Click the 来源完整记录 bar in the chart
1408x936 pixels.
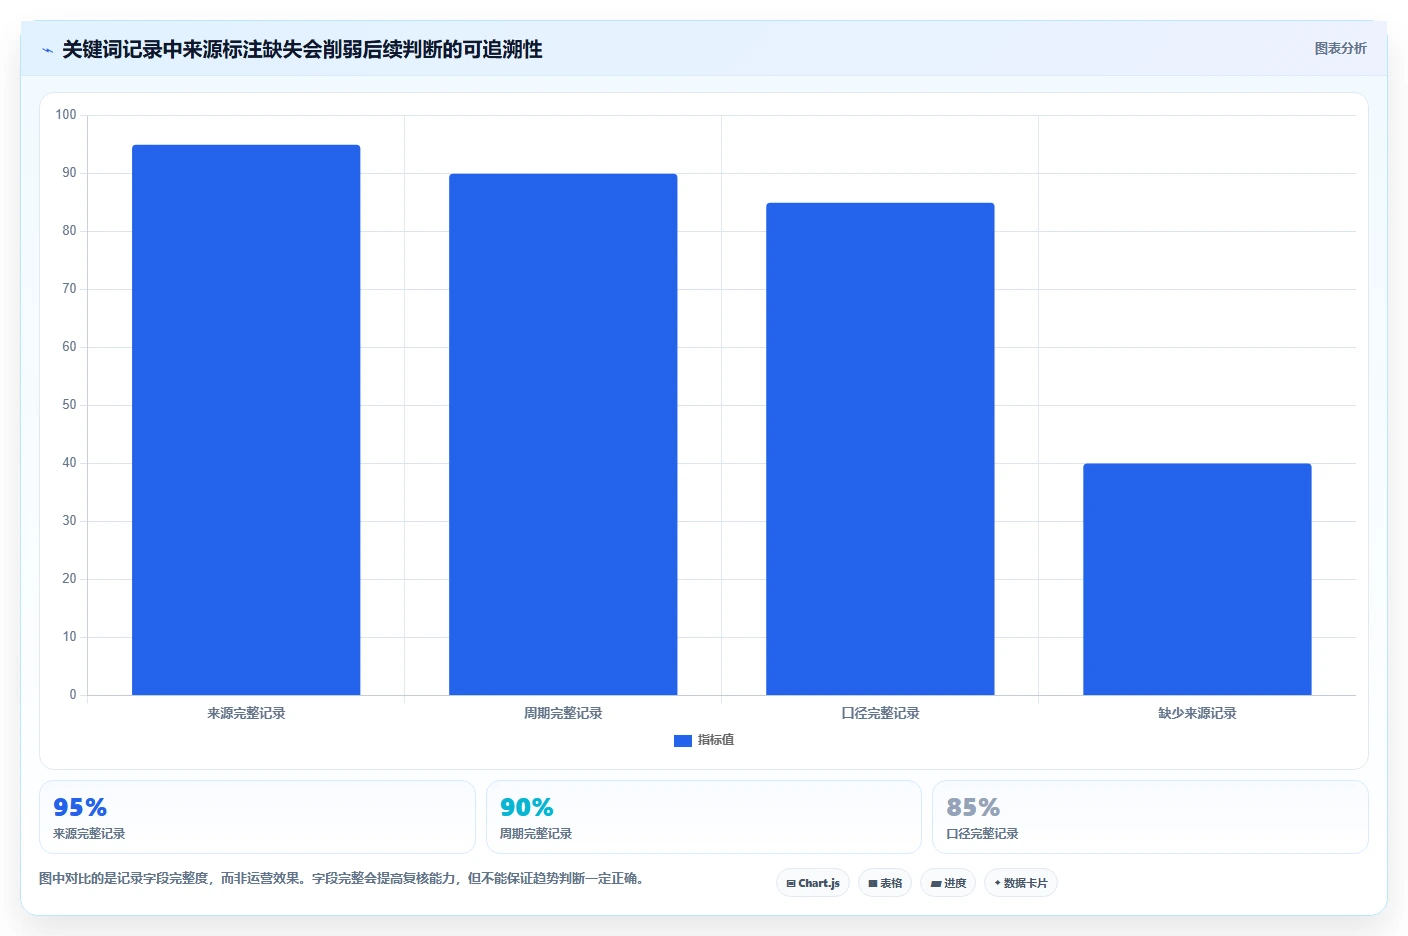point(246,420)
